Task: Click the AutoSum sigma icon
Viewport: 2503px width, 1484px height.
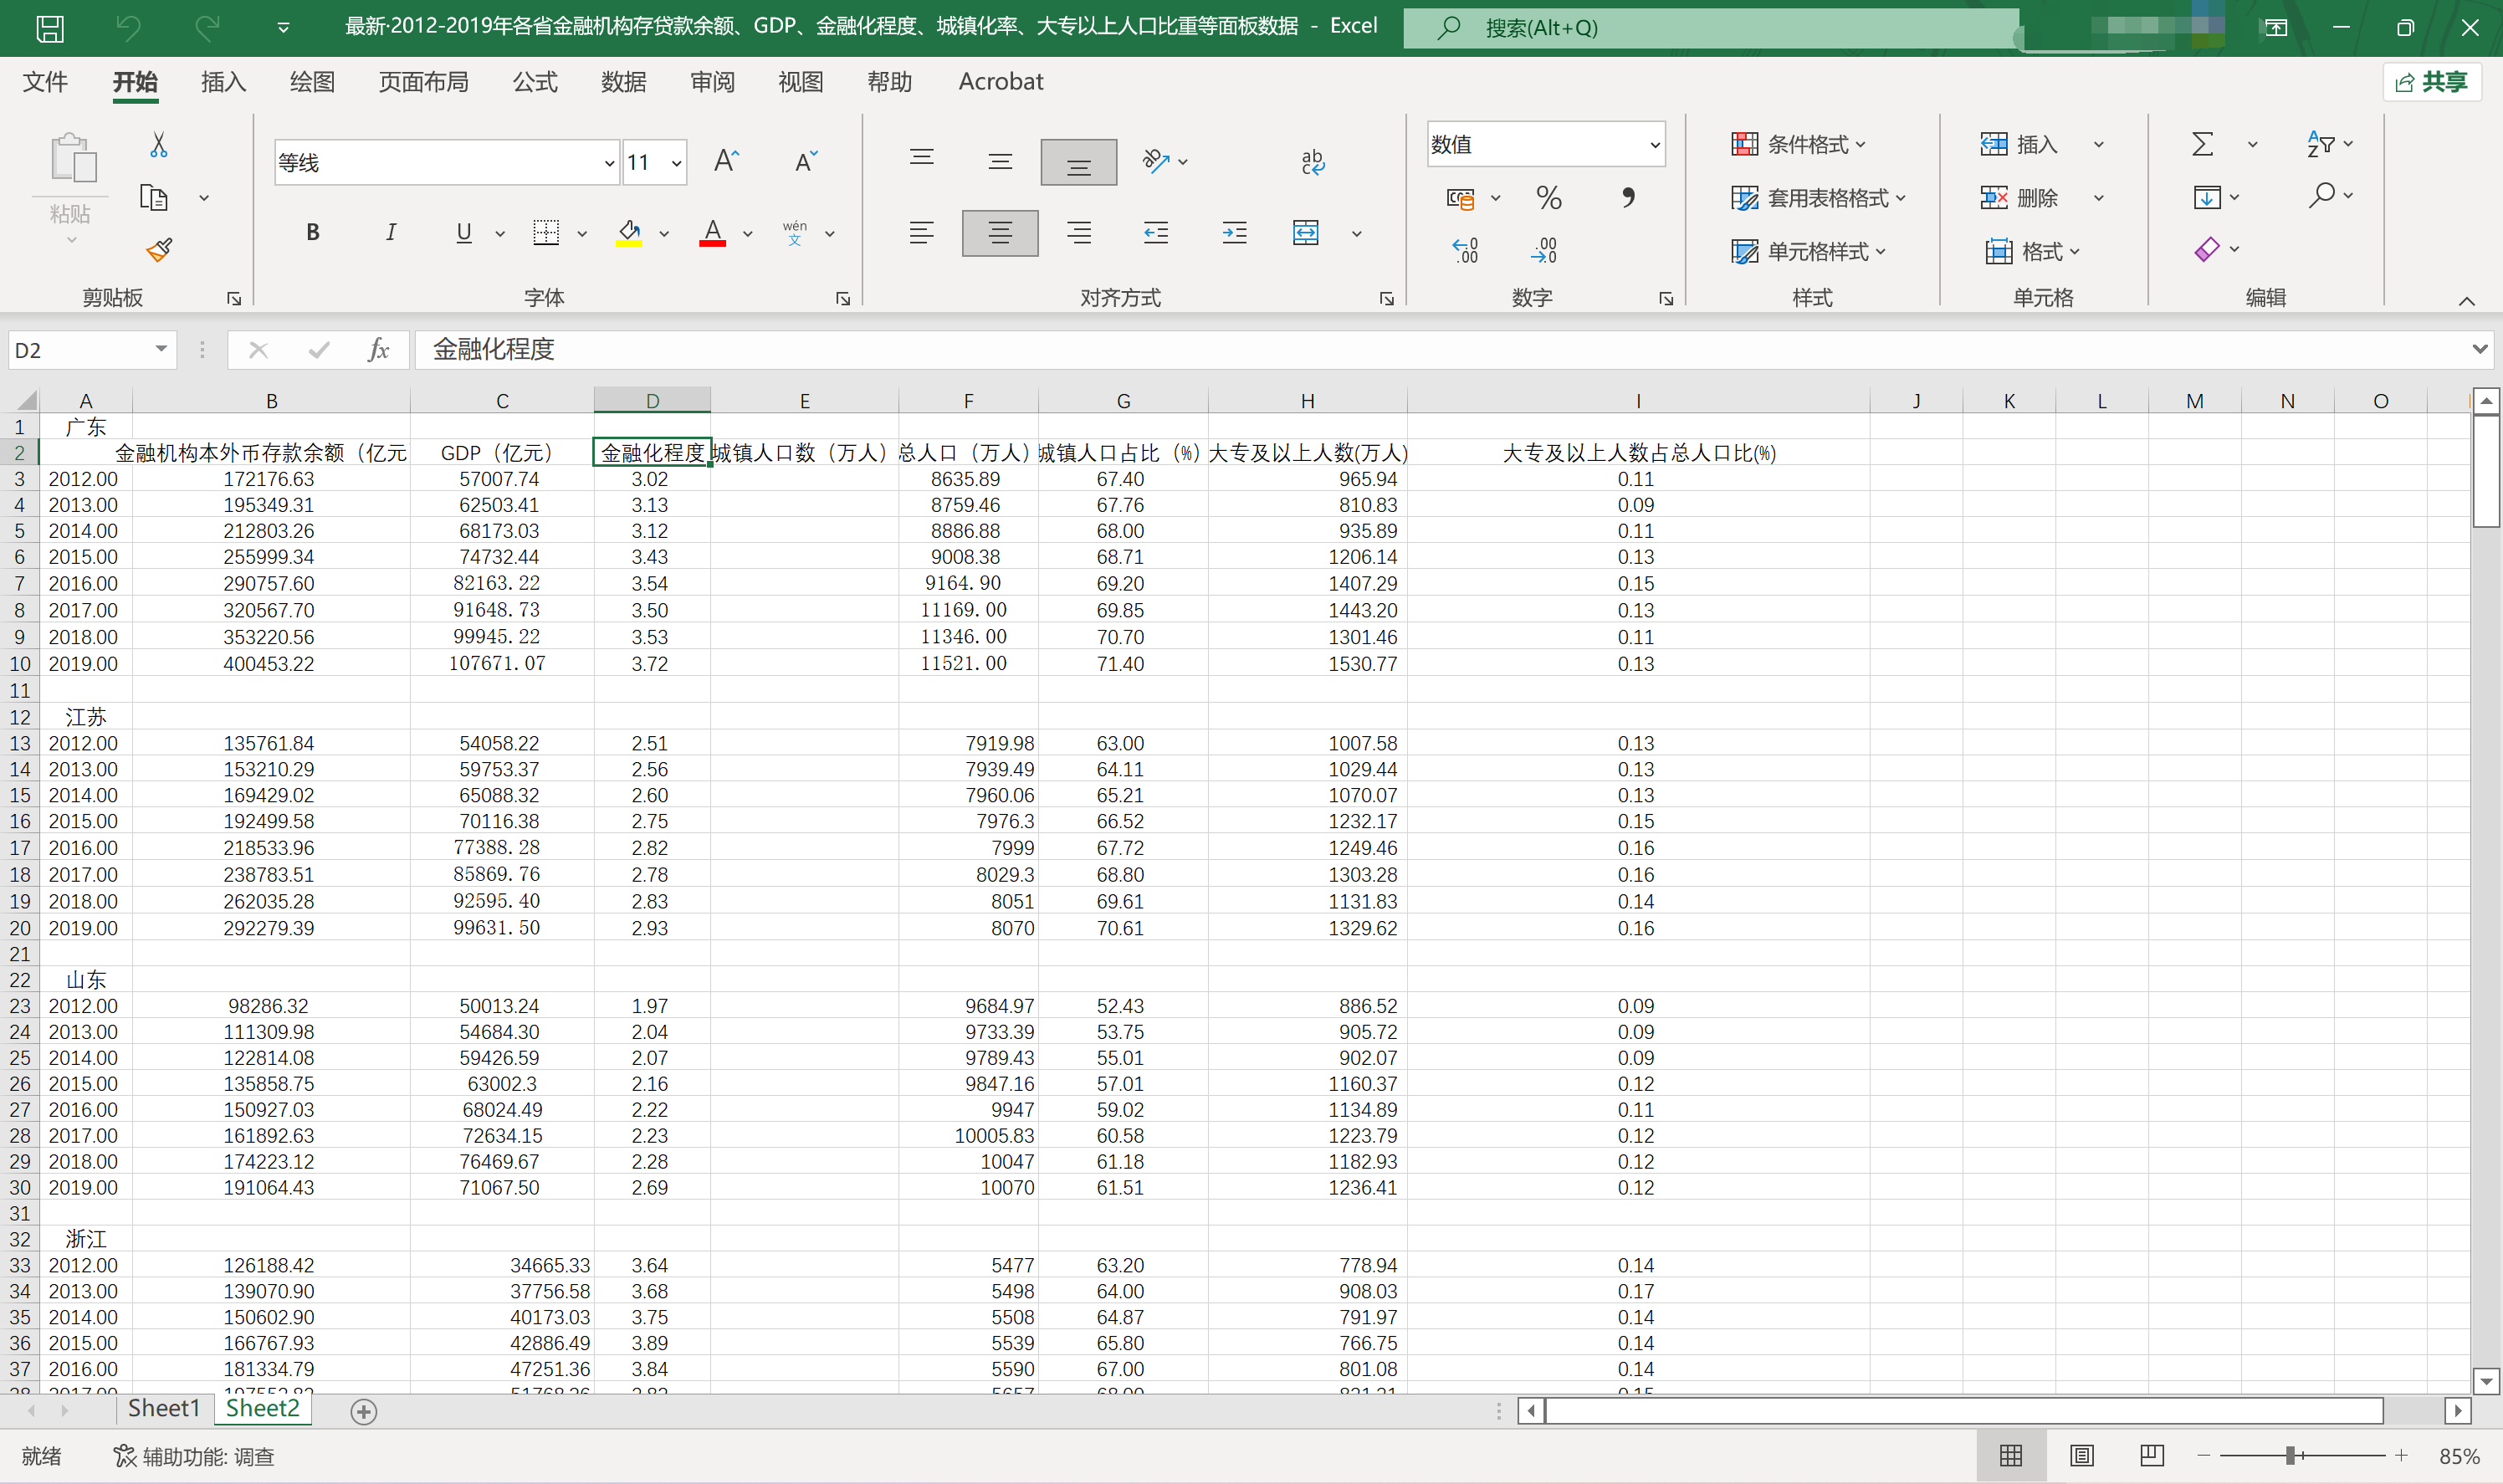Action: click(x=2202, y=145)
